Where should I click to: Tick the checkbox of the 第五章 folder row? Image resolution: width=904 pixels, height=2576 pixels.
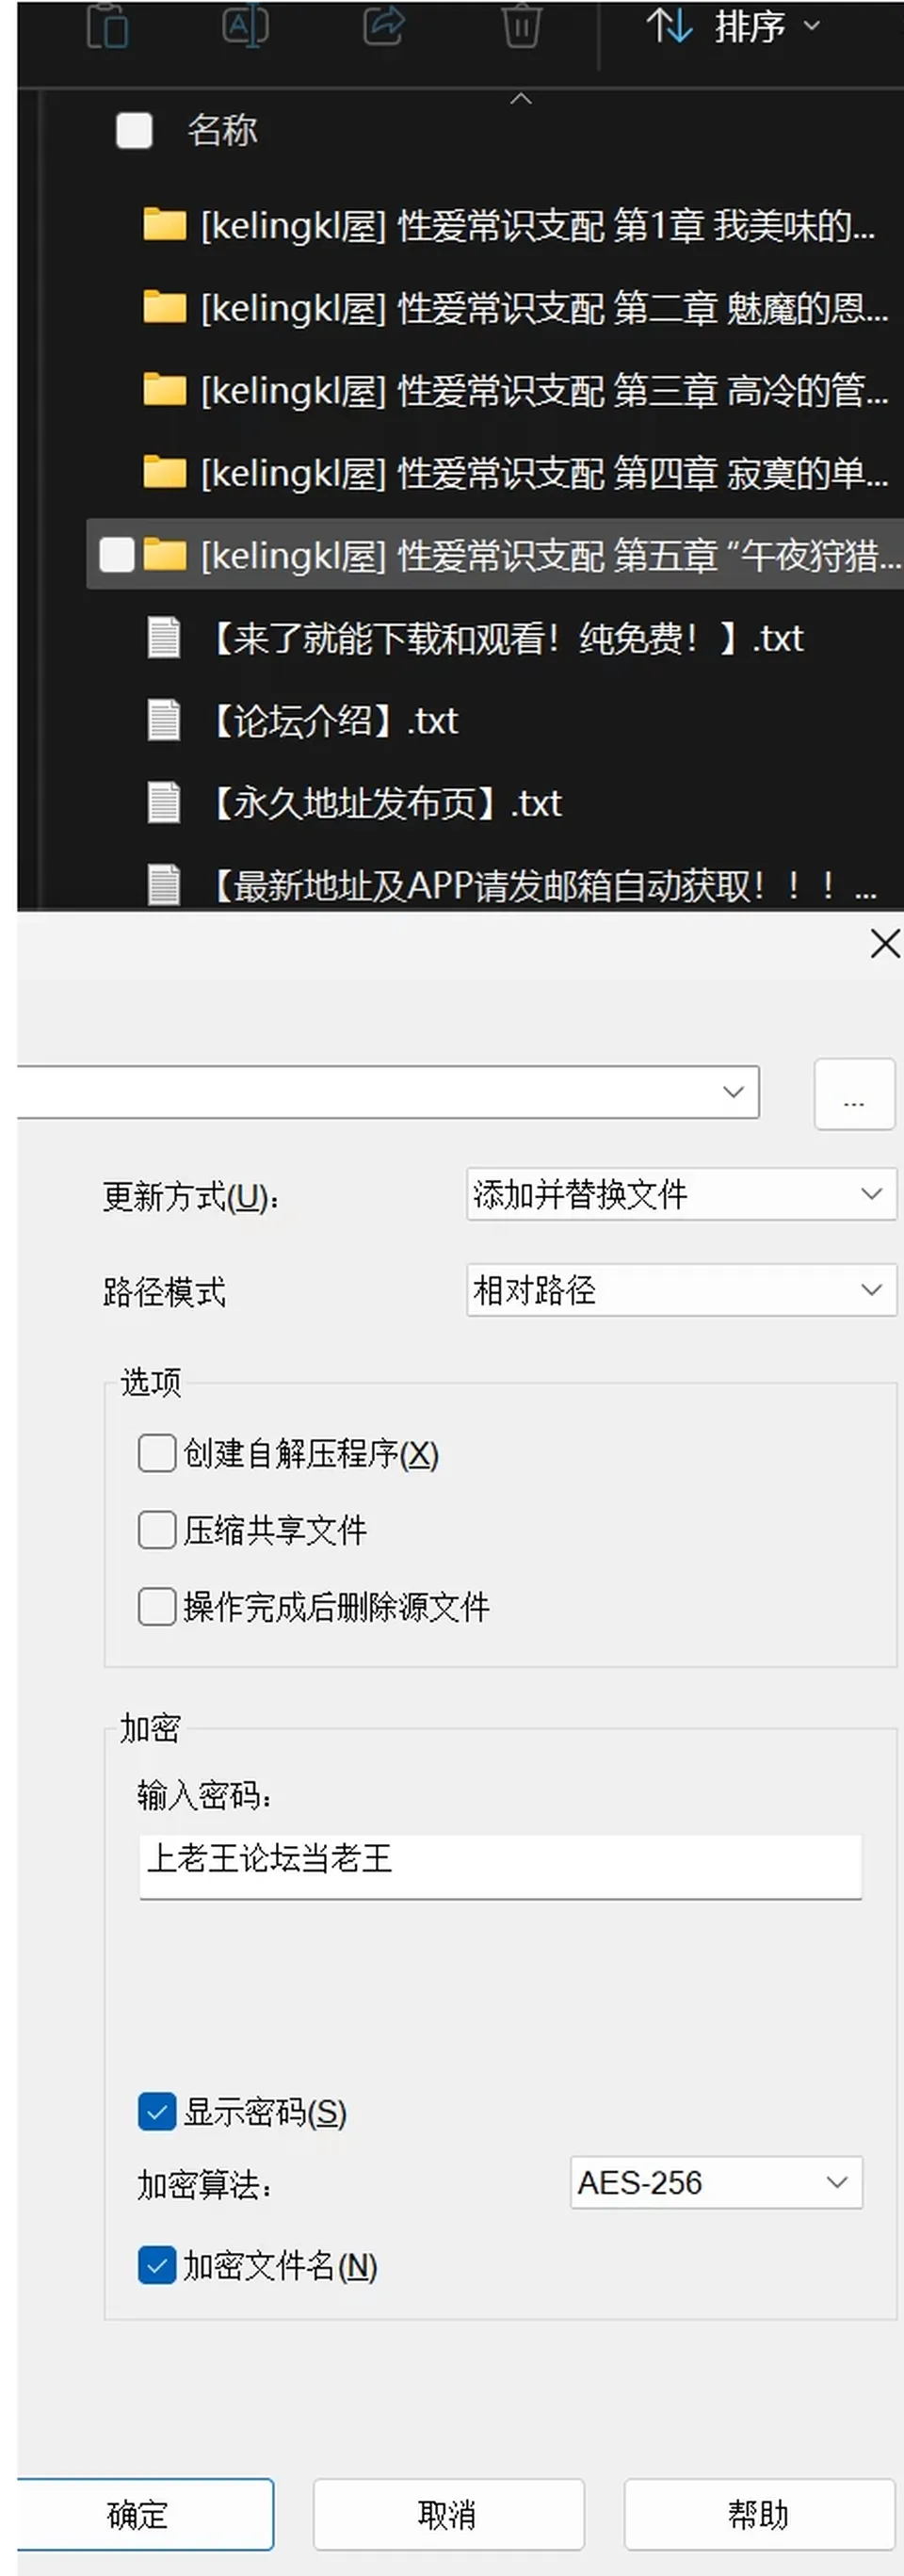117,554
